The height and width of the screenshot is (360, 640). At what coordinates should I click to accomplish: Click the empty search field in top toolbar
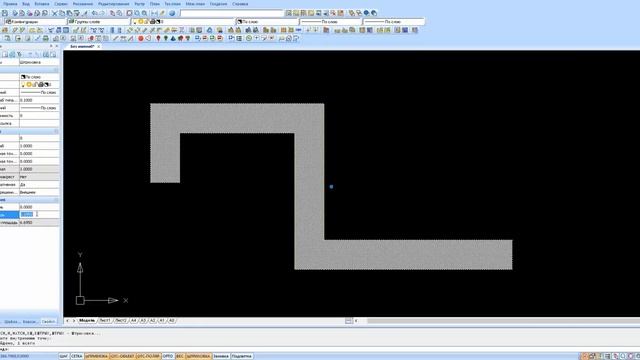(232, 13)
